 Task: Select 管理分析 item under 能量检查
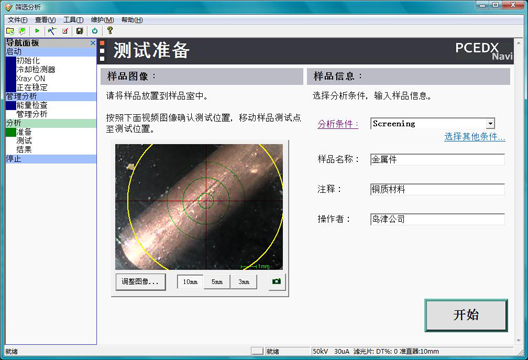[32, 114]
